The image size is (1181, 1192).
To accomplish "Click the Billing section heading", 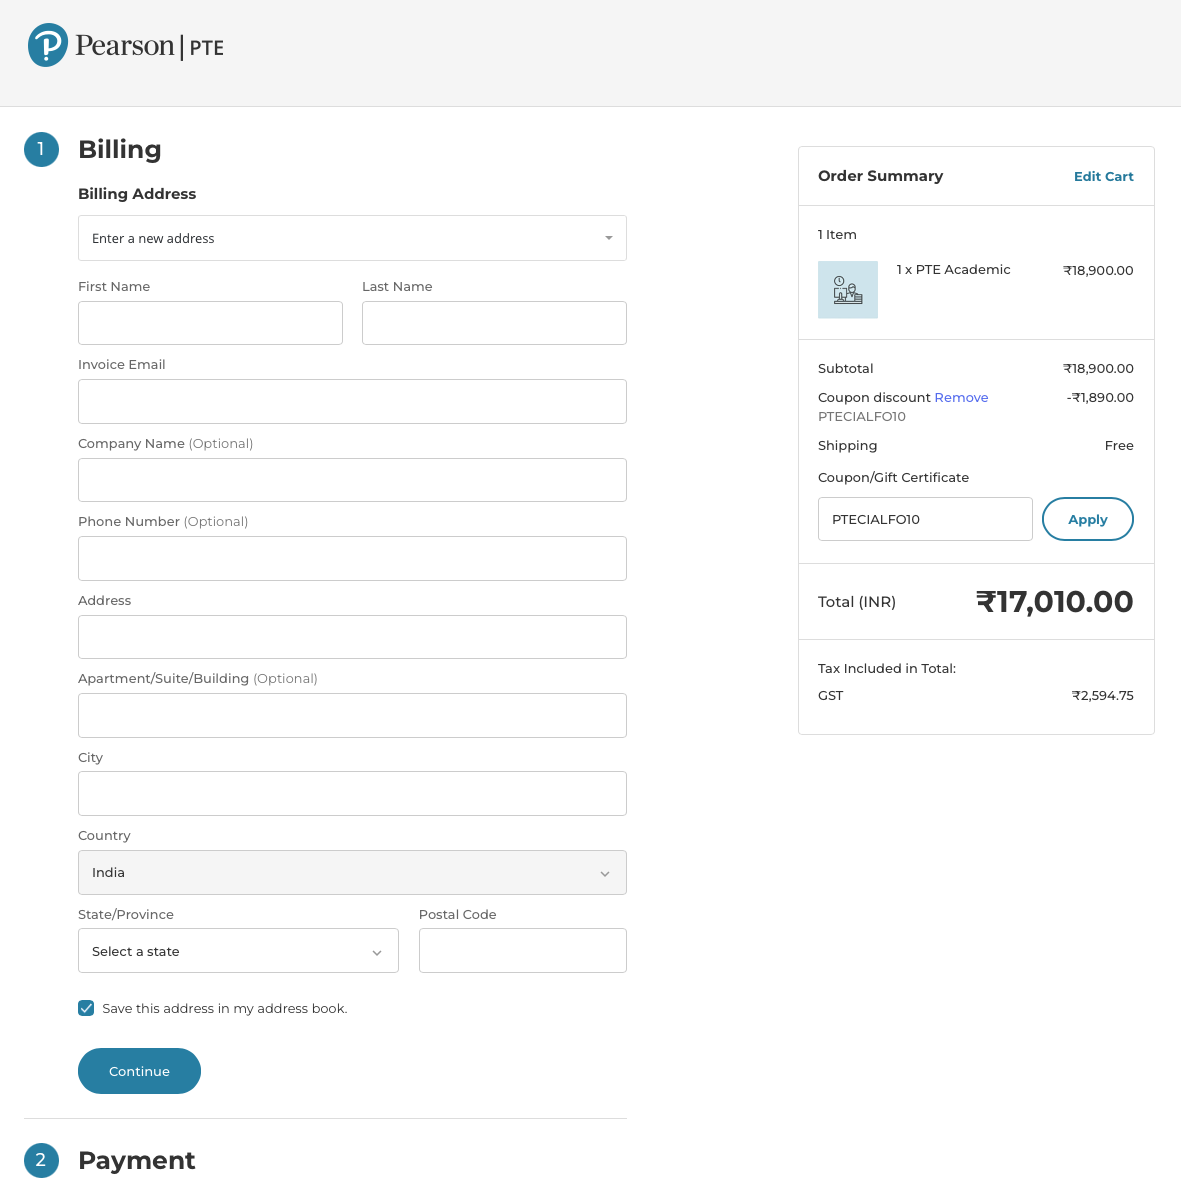I will pos(120,149).
